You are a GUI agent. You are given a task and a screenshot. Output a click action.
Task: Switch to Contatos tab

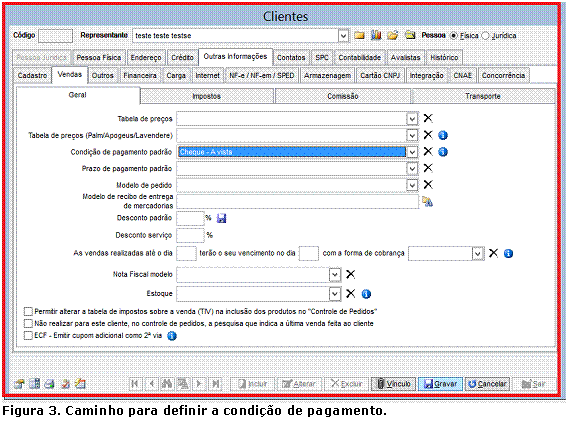(291, 58)
